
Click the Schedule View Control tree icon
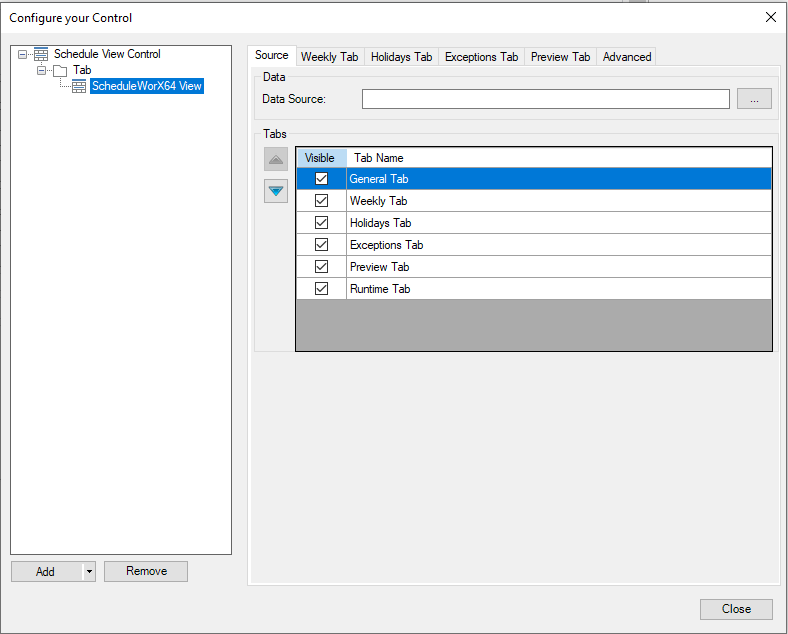(41, 54)
